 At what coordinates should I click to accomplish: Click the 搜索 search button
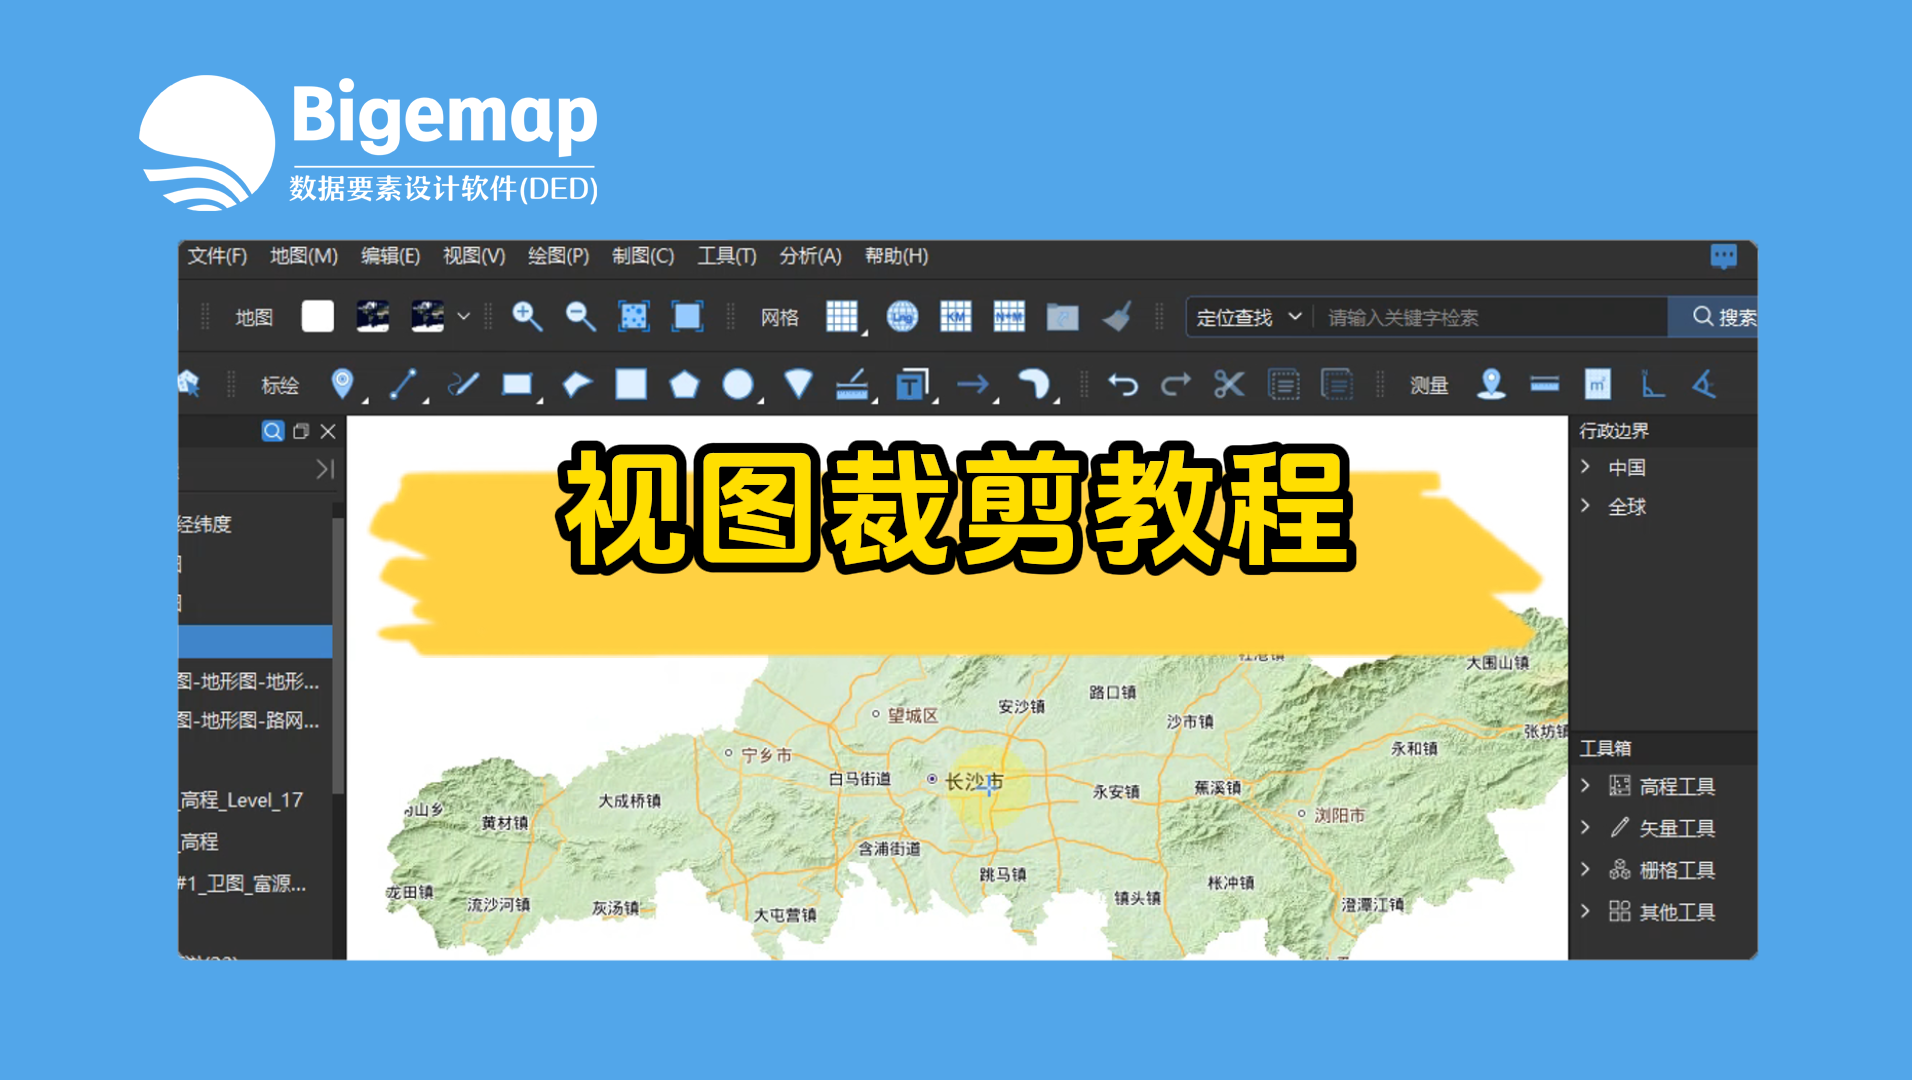[x=1722, y=317]
